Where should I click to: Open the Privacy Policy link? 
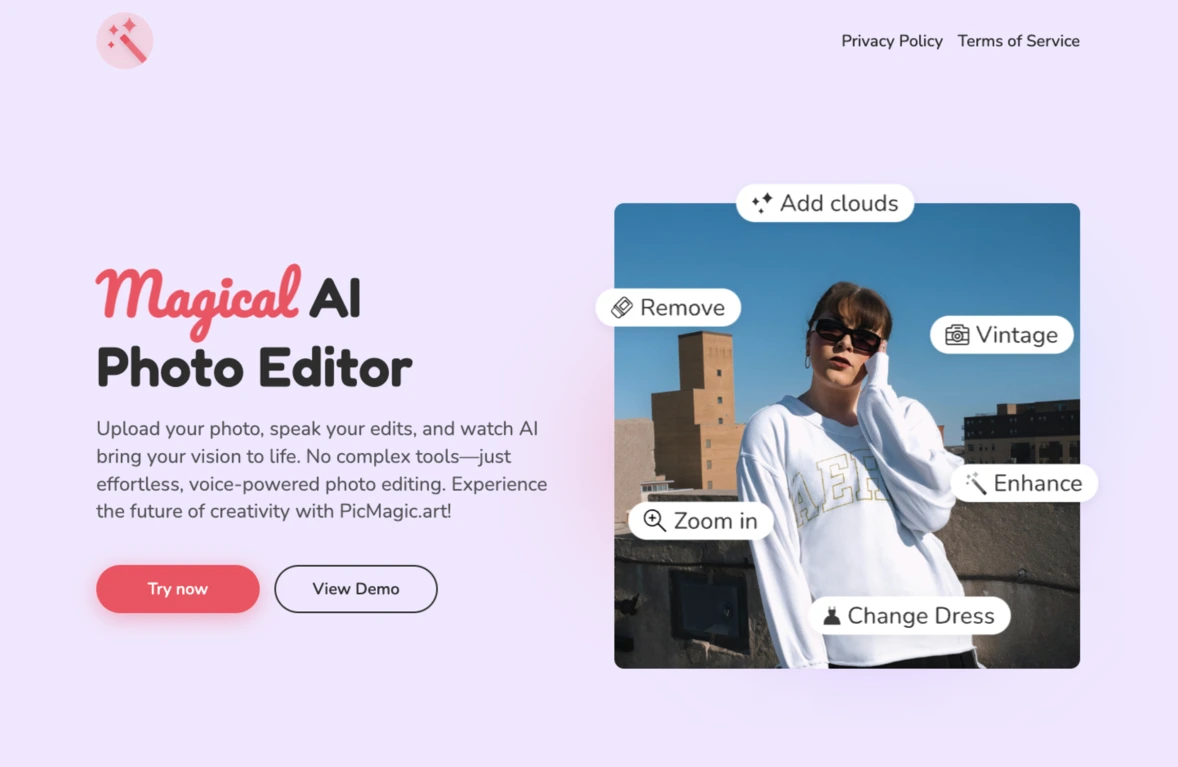coord(891,41)
